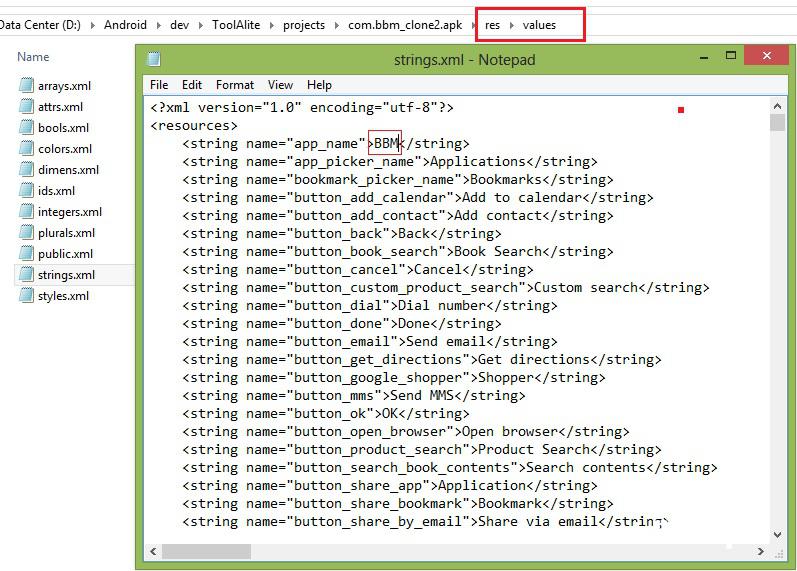Maximize the Notepad window

(x=731, y=56)
